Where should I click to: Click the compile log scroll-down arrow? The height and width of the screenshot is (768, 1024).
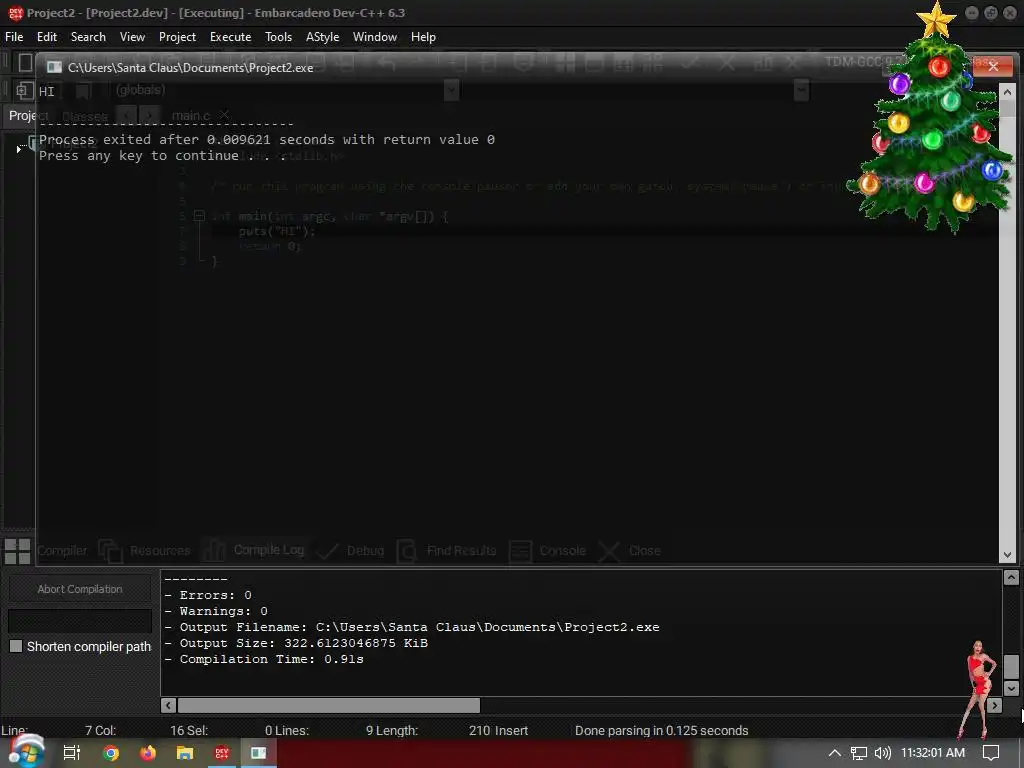click(x=1011, y=688)
